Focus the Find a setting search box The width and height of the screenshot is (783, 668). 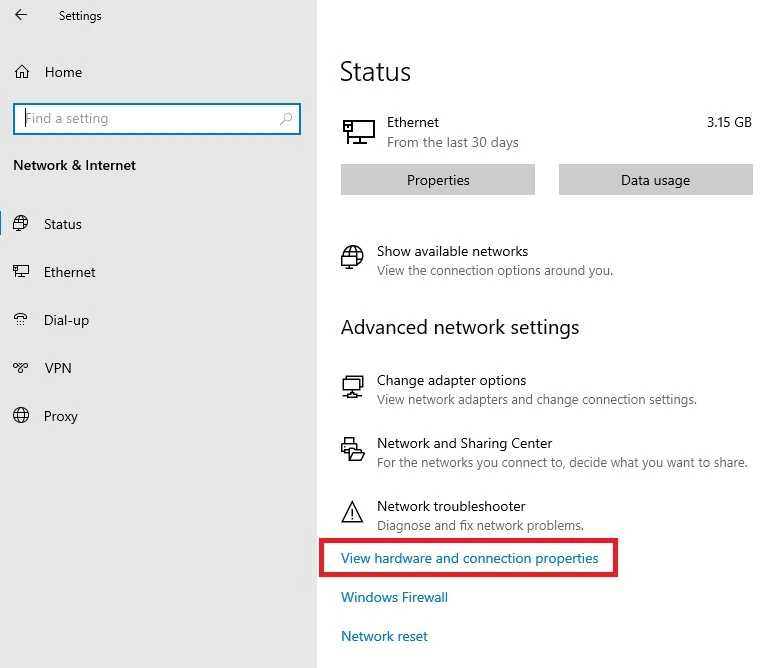157,119
